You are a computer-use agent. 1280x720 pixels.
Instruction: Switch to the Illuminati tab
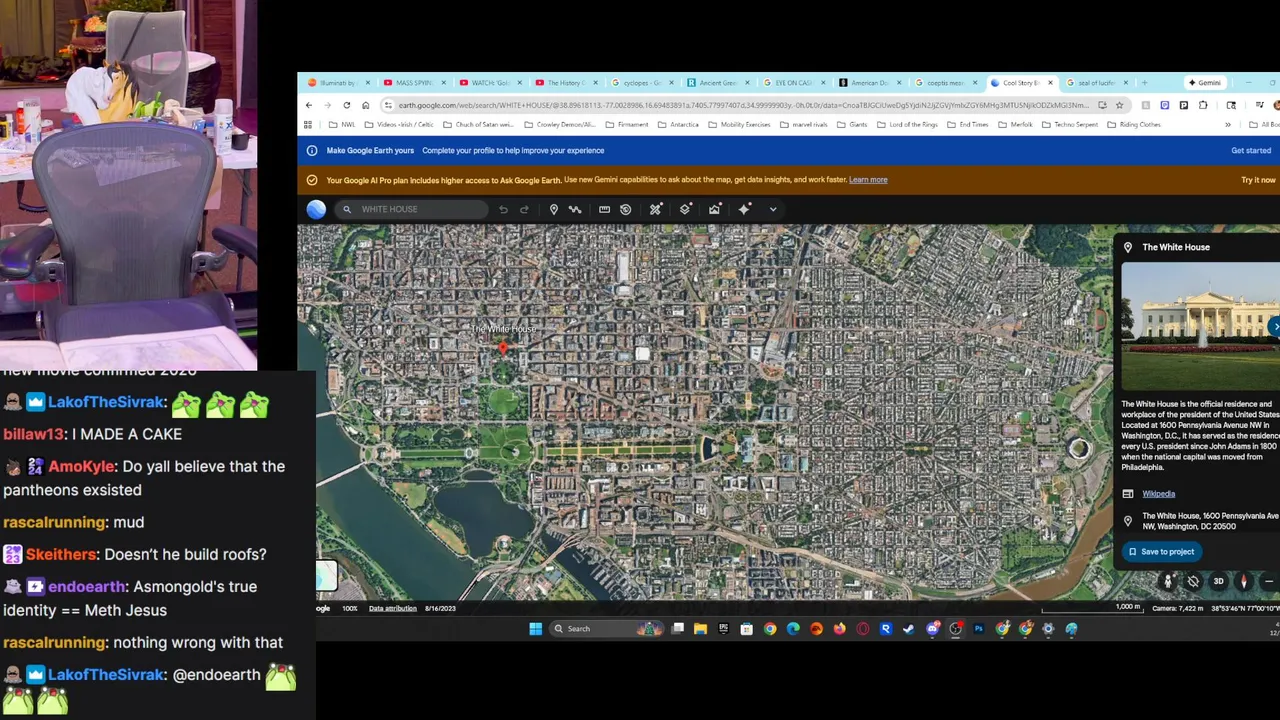[x=340, y=83]
